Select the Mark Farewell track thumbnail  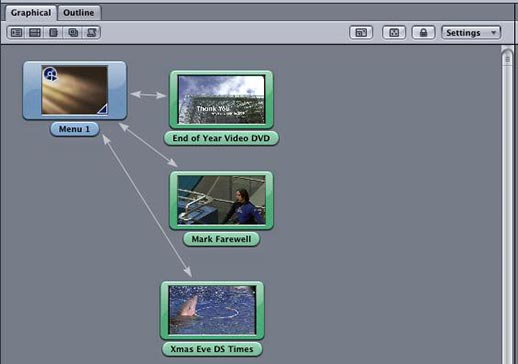click(x=221, y=200)
